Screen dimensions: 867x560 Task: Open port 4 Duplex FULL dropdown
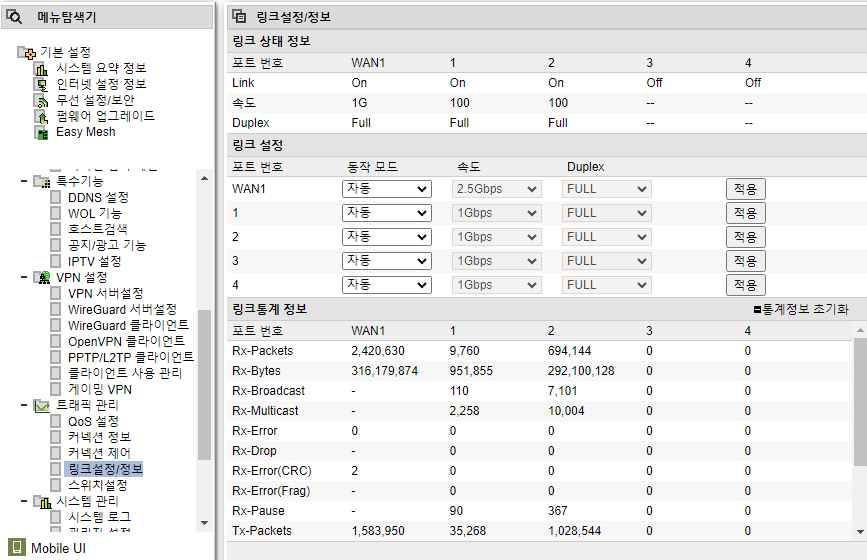click(607, 285)
